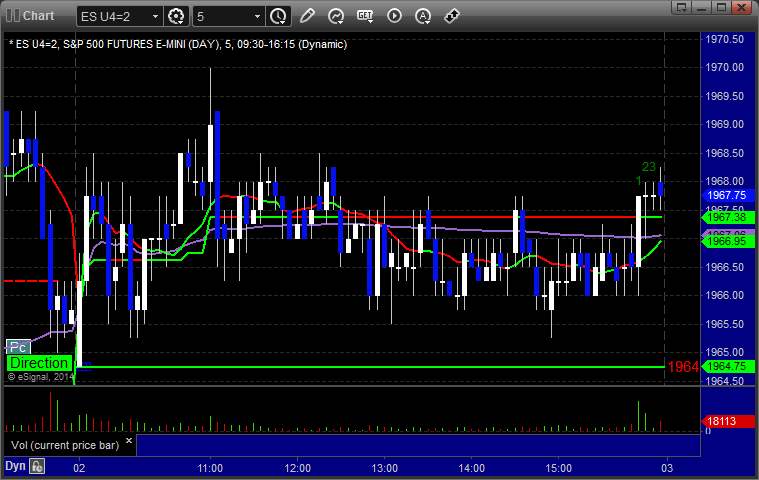
Task: Open the chart studies icon
Action: click(x=336, y=16)
